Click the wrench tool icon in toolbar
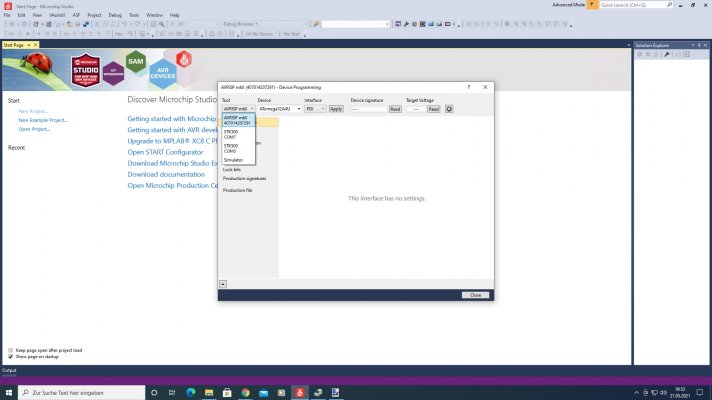The height and width of the screenshot is (400, 712). point(406,24)
